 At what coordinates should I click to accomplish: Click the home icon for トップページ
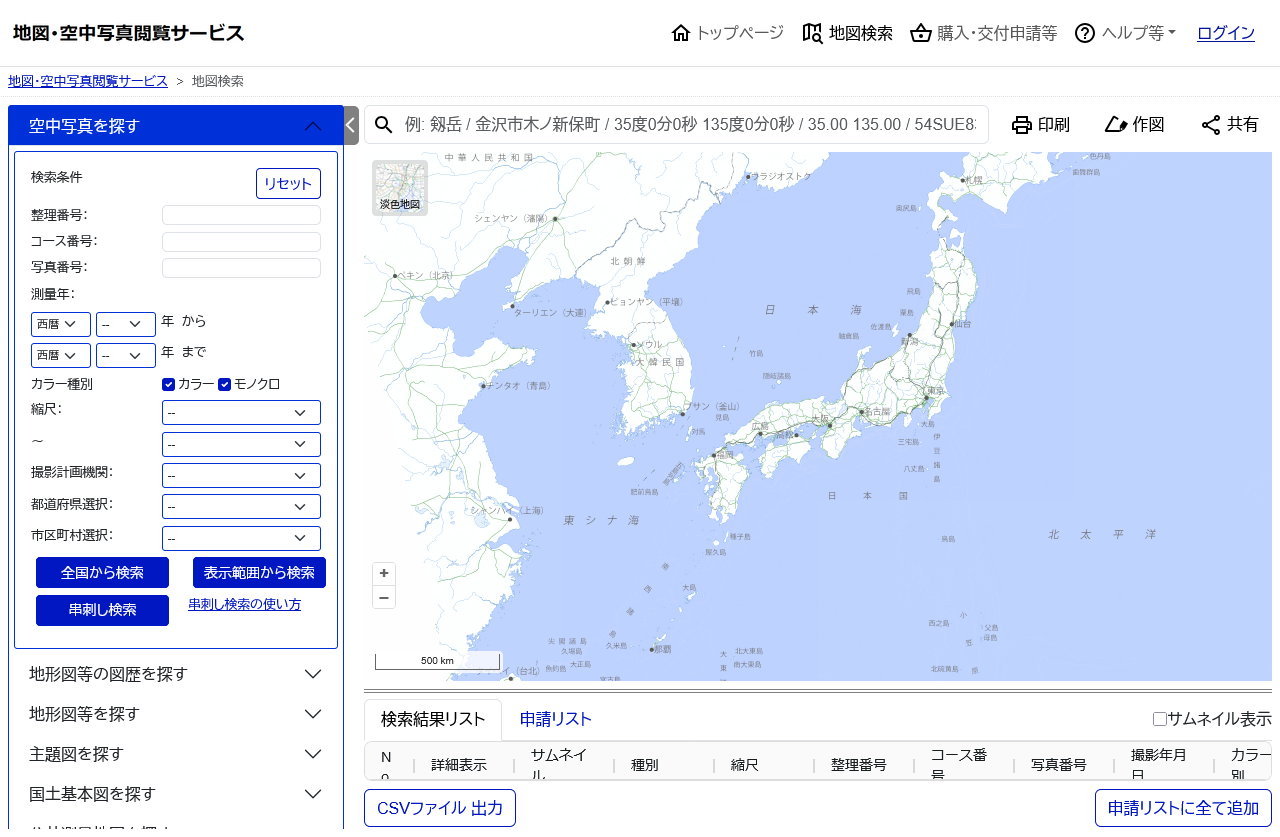click(x=681, y=33)
